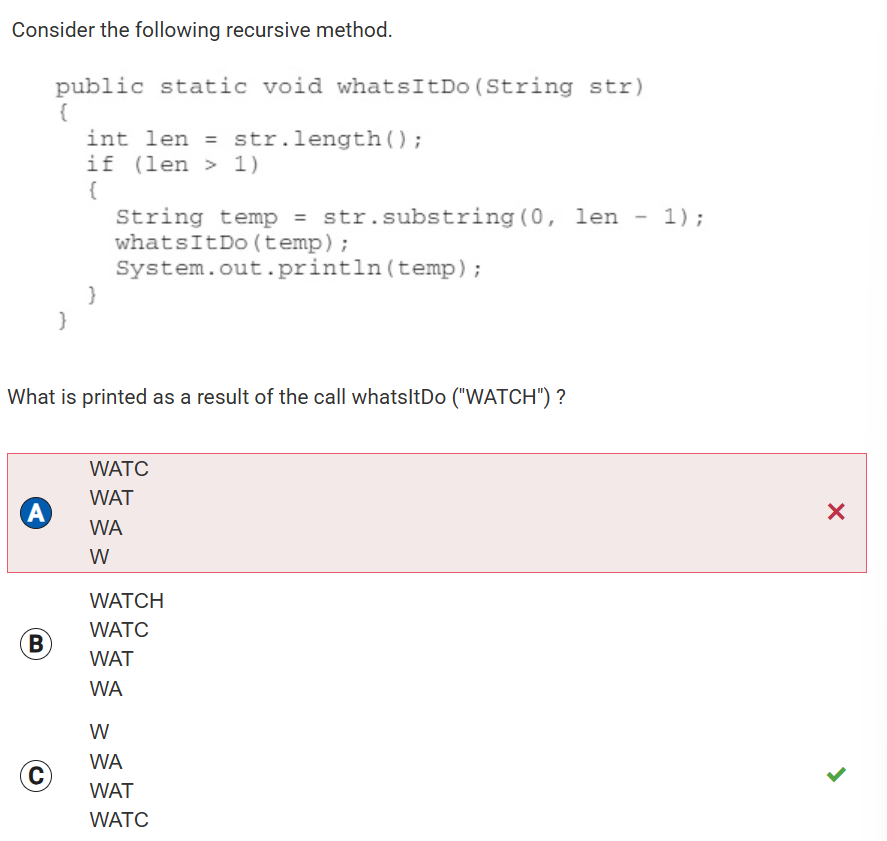
Task: Click the single 'W' line in option A
Action: click(x=99, y=556)
